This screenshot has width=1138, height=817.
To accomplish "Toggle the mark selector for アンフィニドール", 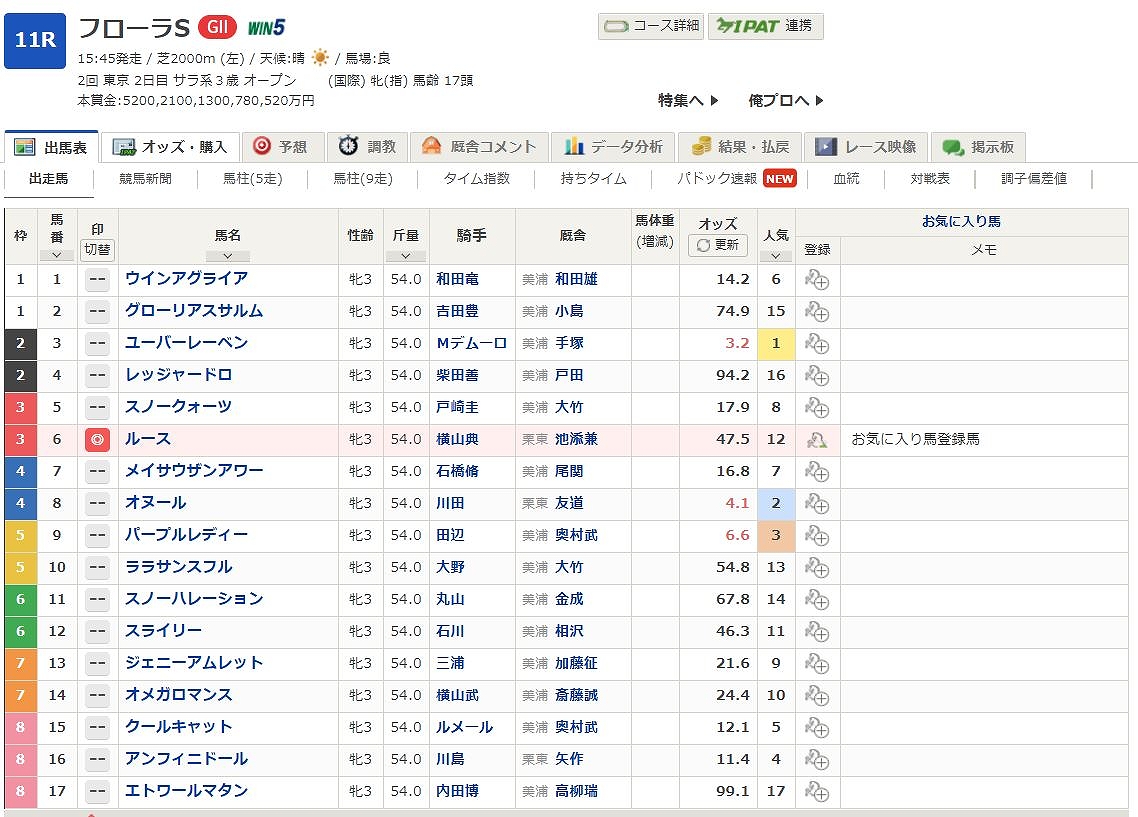I will coord(97,760).
